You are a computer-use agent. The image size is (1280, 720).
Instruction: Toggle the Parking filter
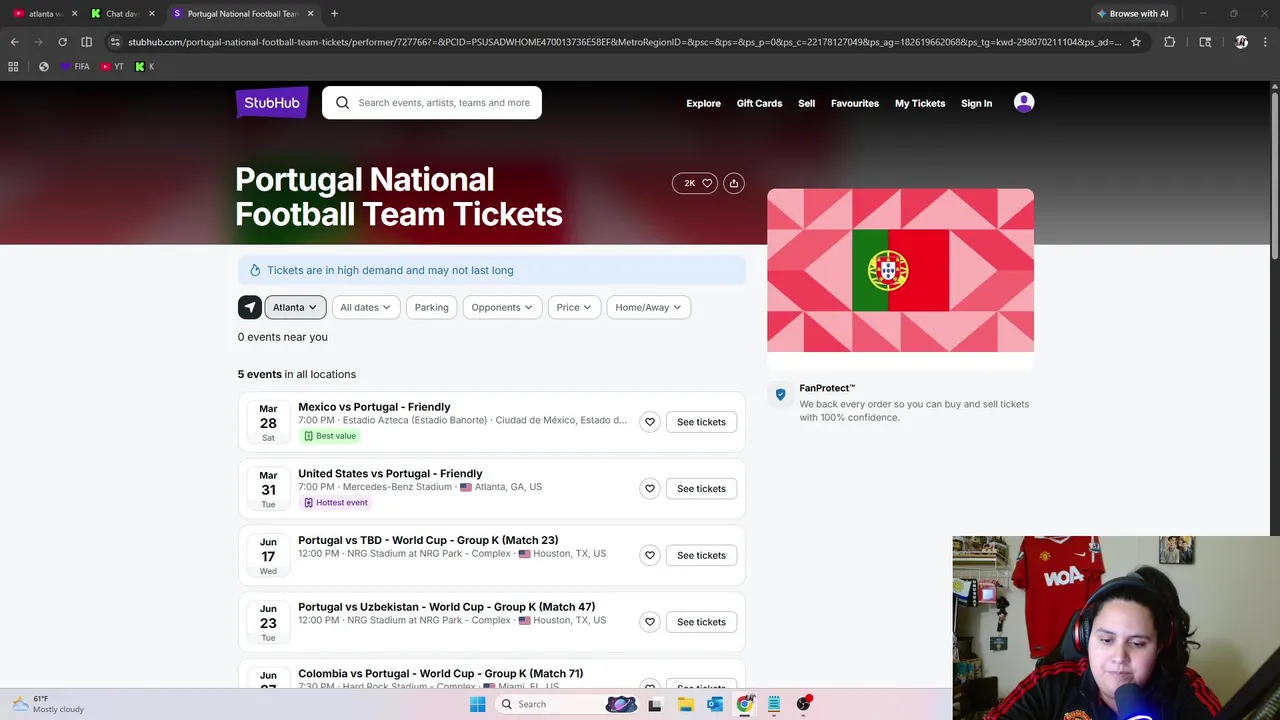tap(432, 307)
